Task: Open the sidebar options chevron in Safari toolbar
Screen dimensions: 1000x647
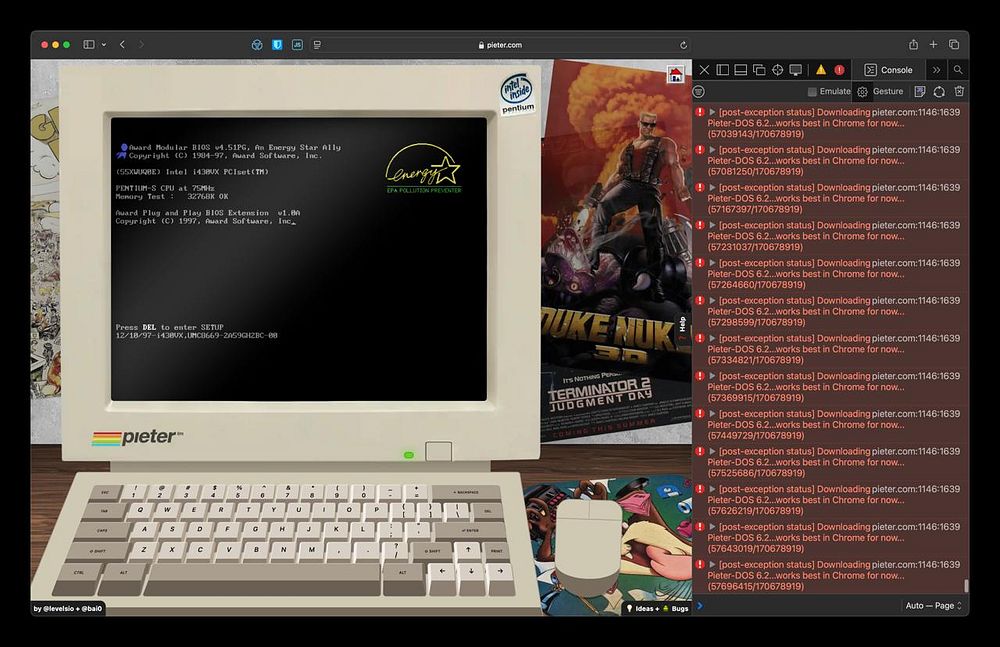Action: click(x=103, y=45)
